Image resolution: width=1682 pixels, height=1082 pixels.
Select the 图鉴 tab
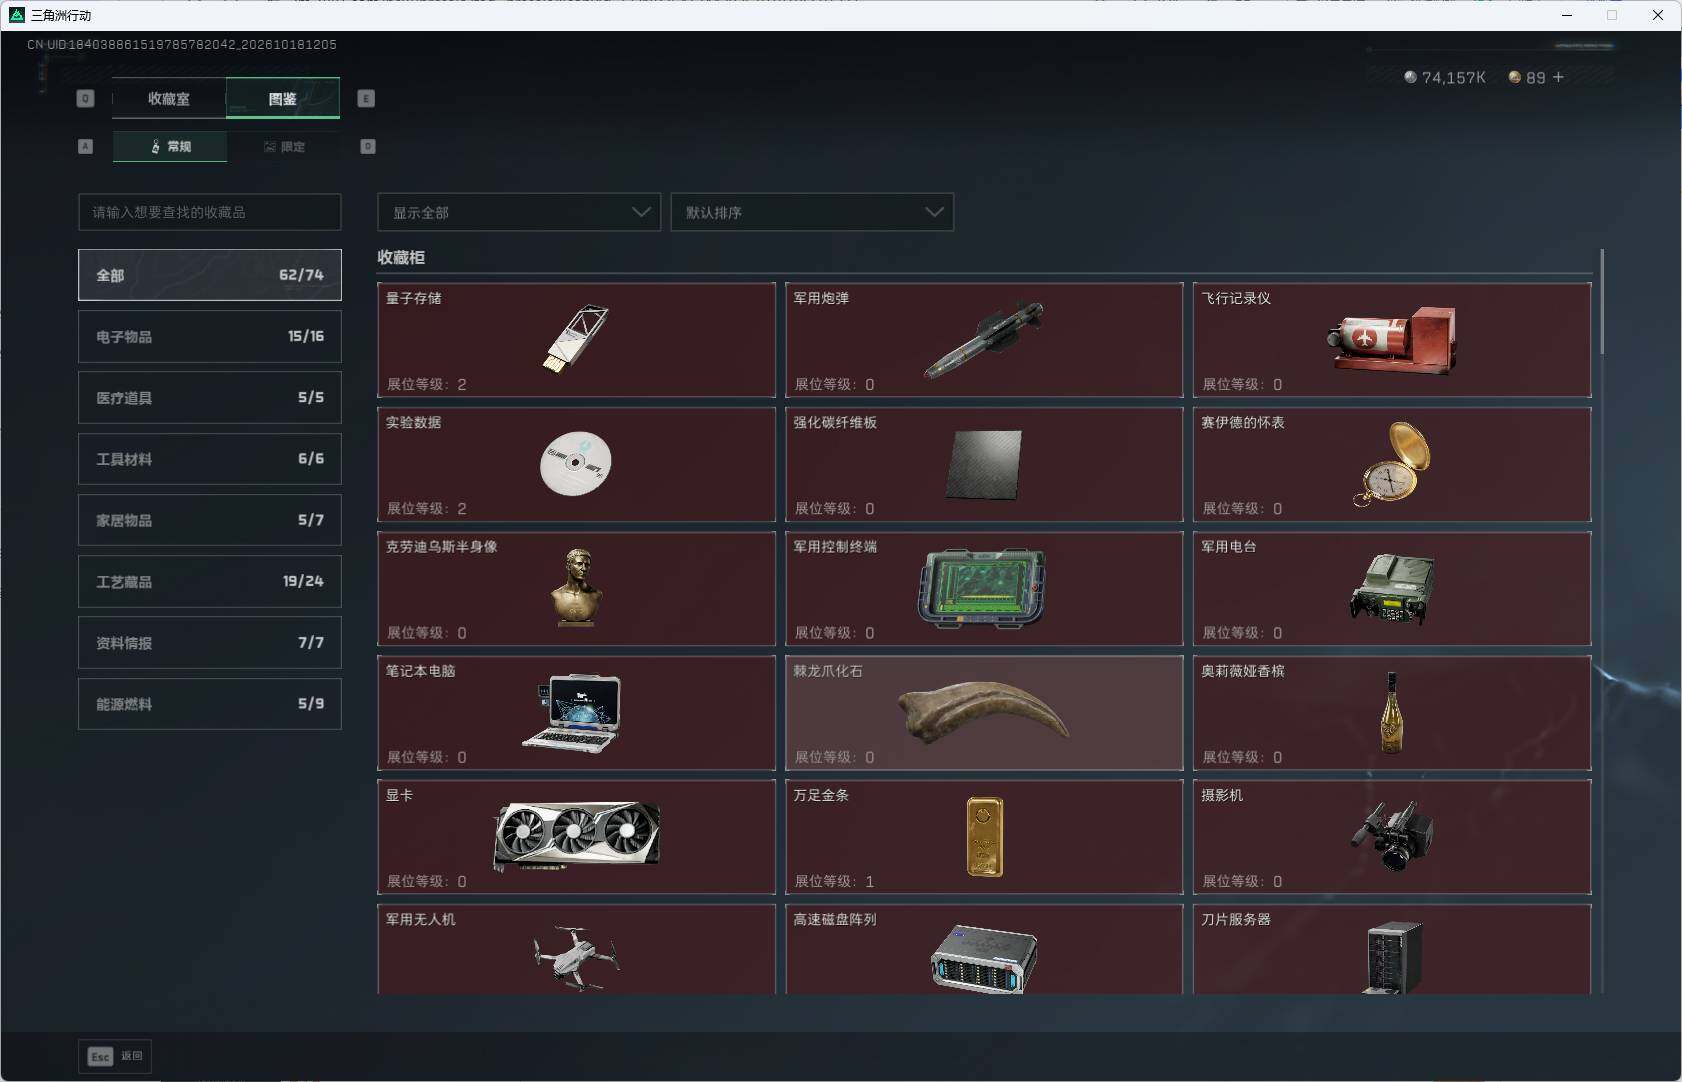[x=283, y=98]
